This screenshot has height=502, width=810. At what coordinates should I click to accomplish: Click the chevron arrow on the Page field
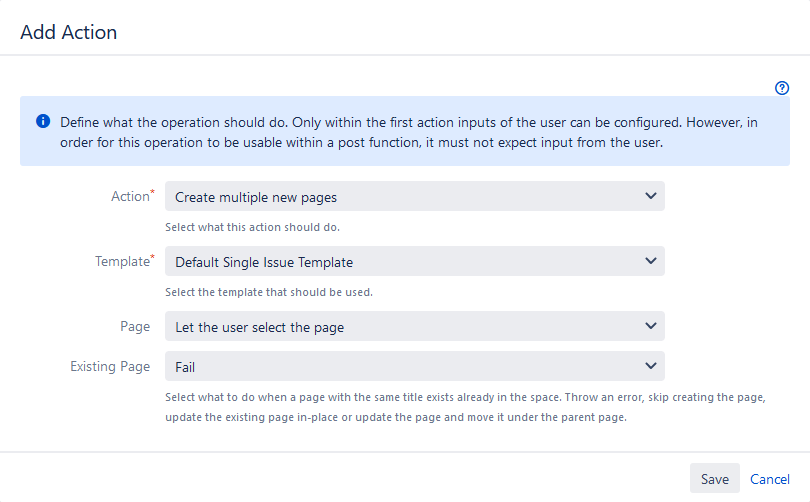(x=651, y=326)
